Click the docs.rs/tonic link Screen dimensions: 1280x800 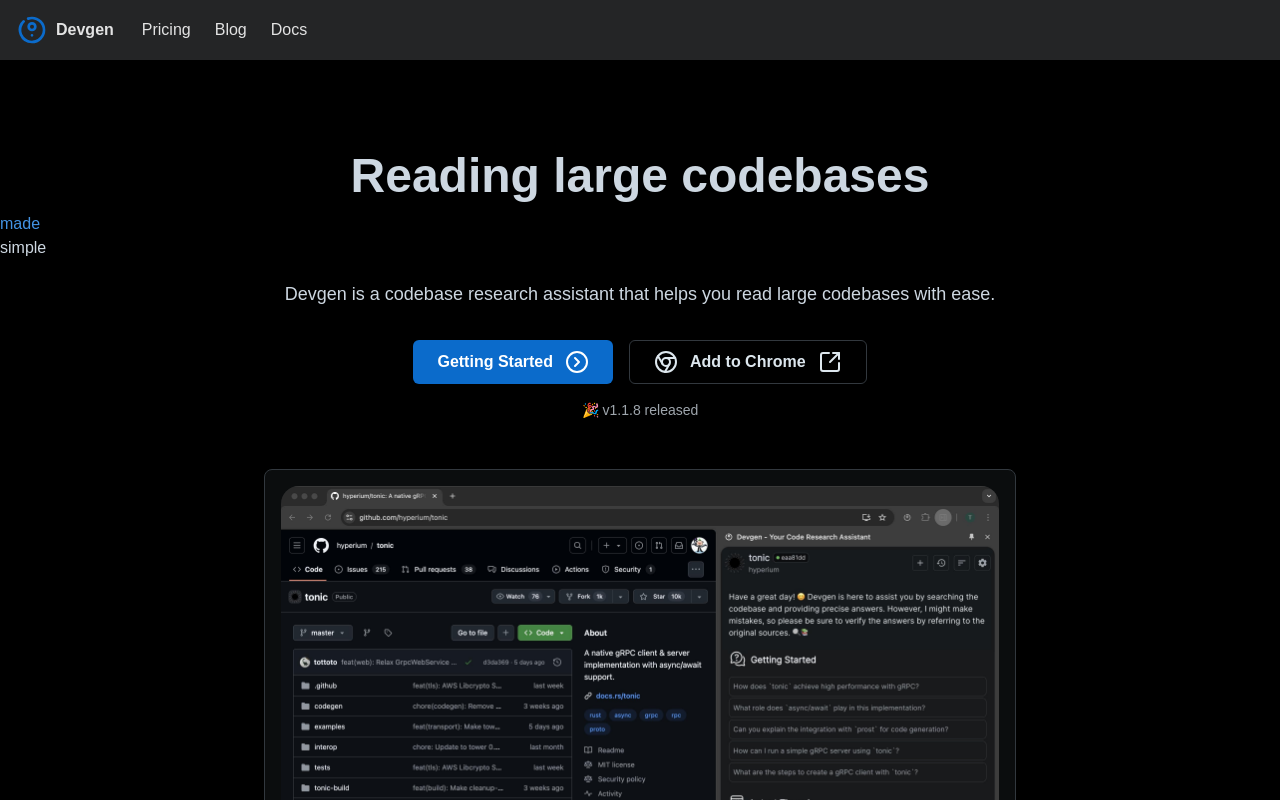[x=618, y=696]
